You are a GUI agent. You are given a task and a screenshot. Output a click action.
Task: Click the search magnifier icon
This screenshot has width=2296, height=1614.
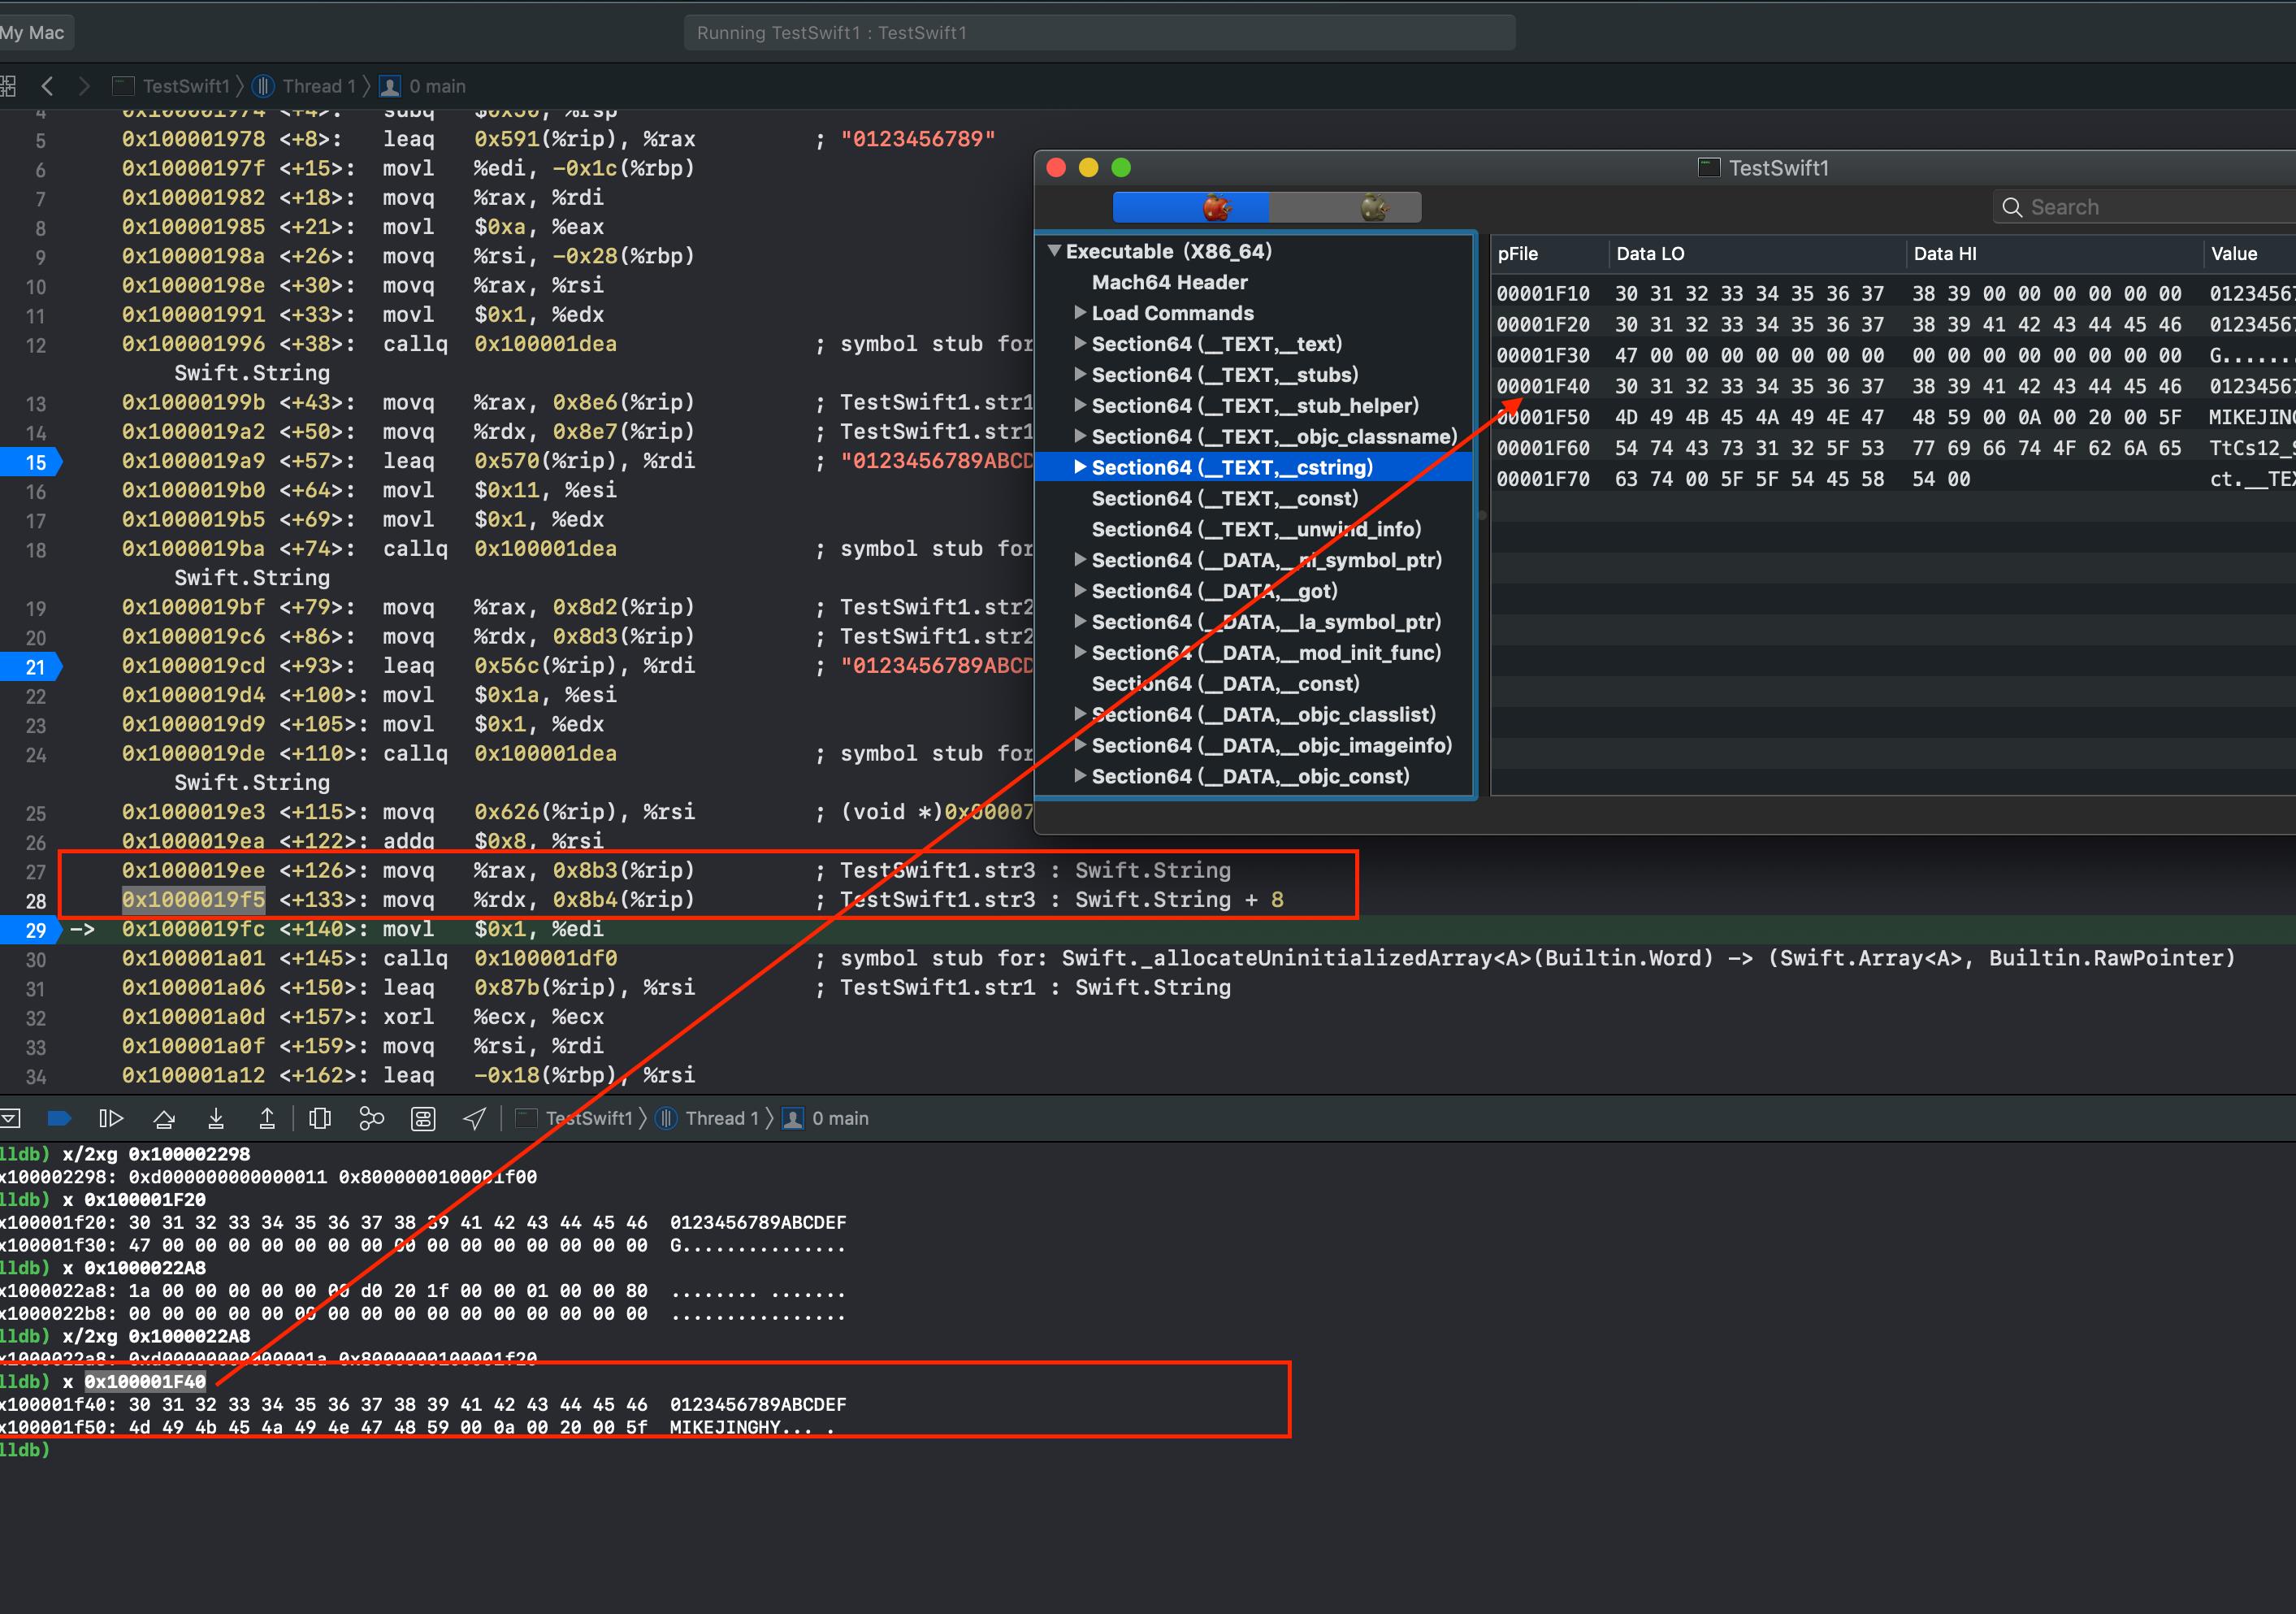click(2012, 207)
